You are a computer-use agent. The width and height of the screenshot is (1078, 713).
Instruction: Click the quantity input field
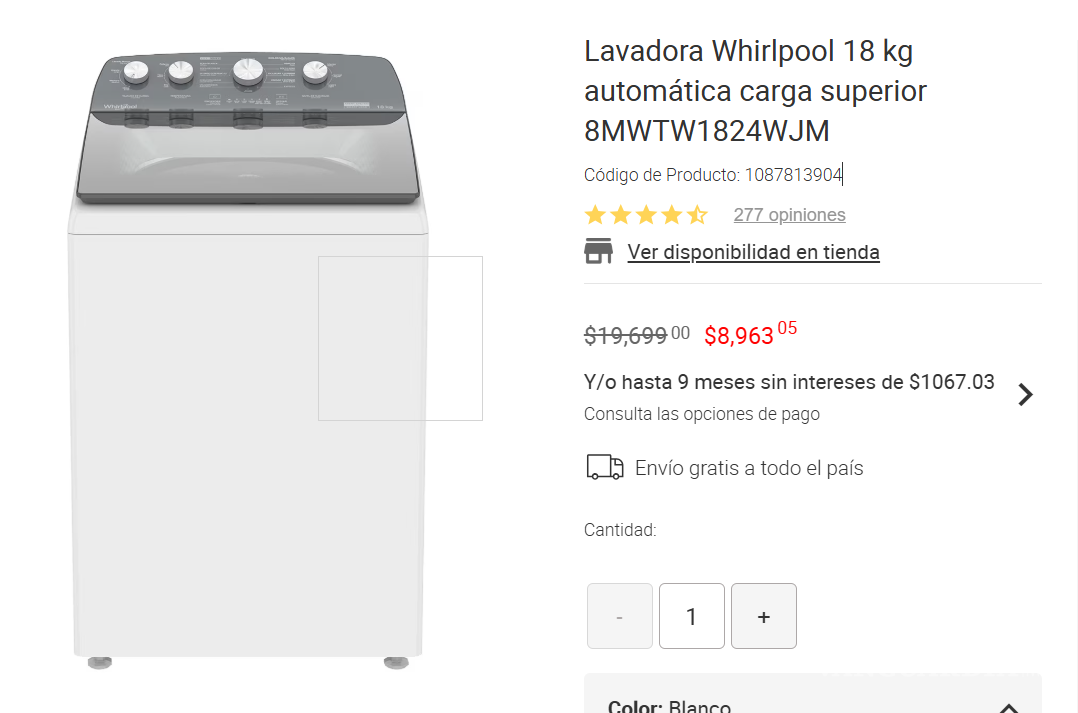coord(691,615)
